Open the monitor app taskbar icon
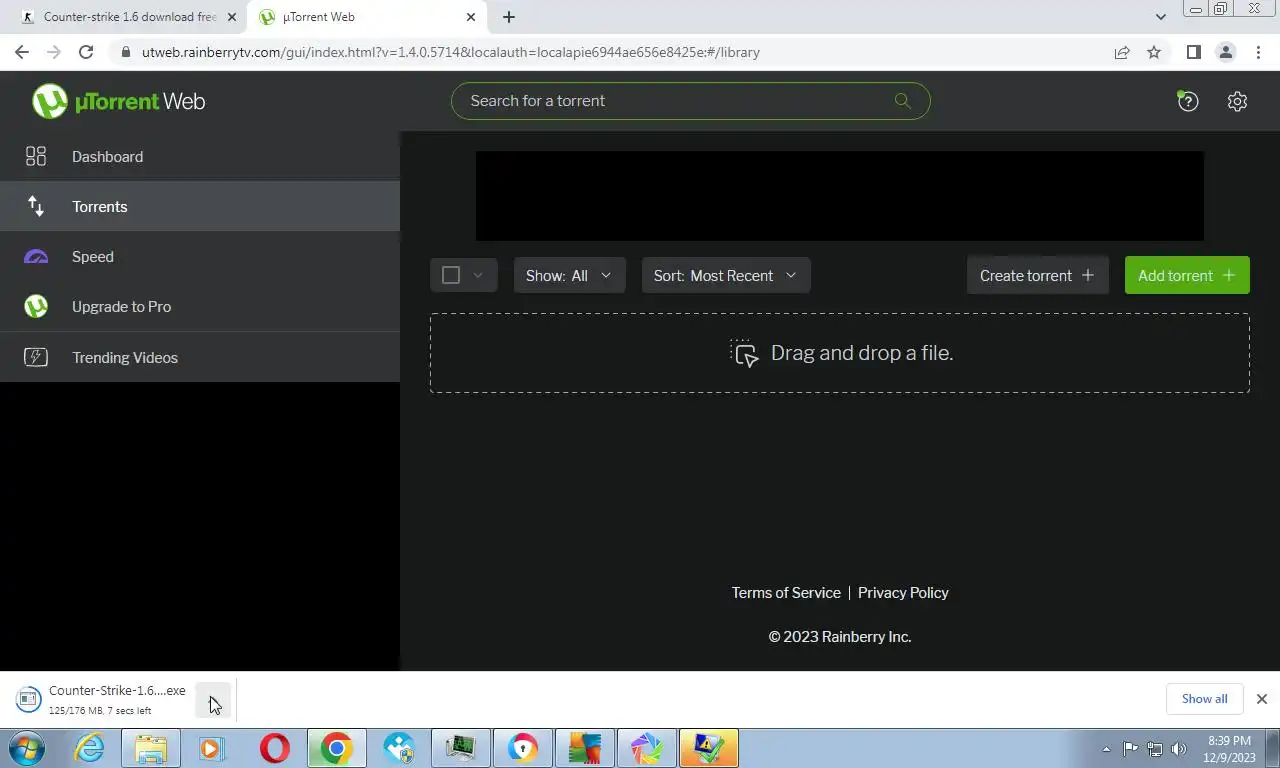The width and height of the screenshot is (1280, 768). tap(460, 748)
